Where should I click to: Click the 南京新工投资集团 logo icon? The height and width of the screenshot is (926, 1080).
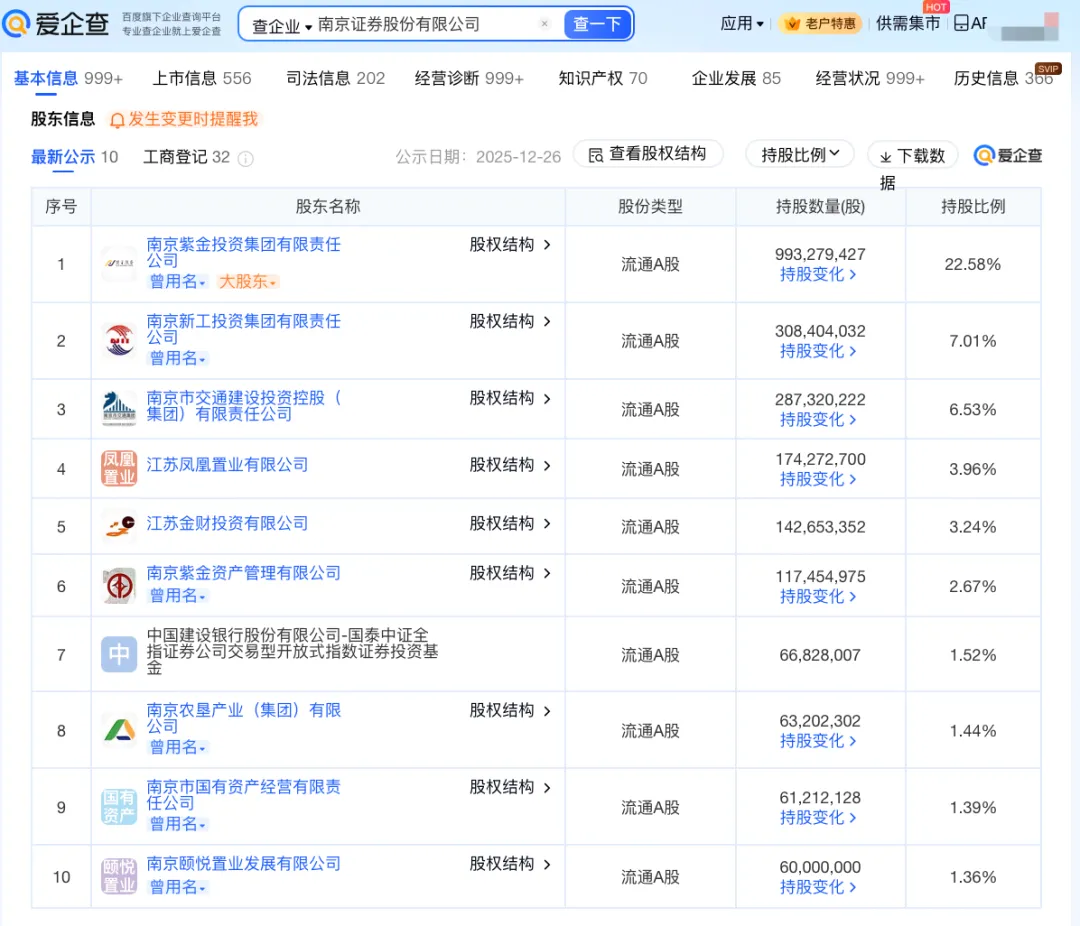click(x=119, y=340)
